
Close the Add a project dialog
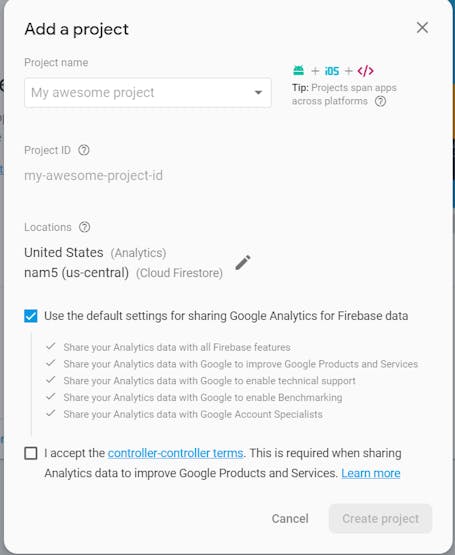click(x=422, y=28)
